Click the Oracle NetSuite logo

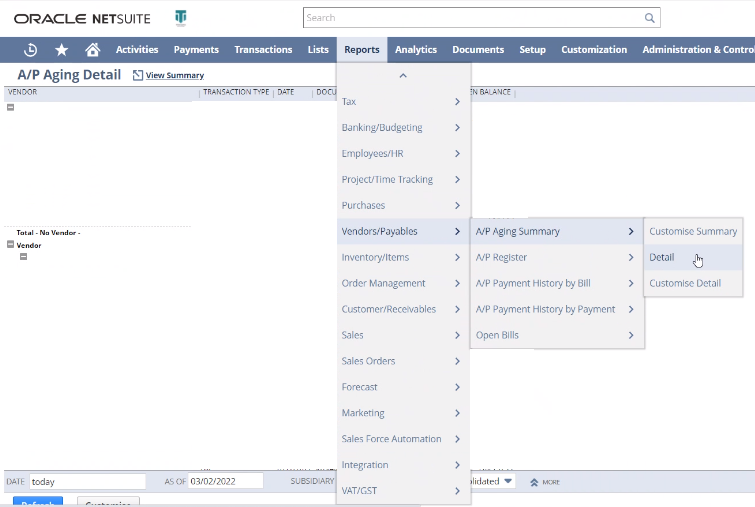pyautogui.click(x=82, y=19)
